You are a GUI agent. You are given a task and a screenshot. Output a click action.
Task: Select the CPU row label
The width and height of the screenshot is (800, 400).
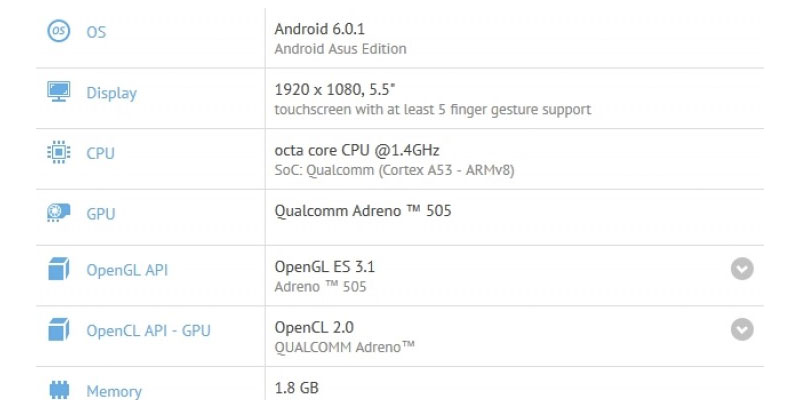(101, 154)
